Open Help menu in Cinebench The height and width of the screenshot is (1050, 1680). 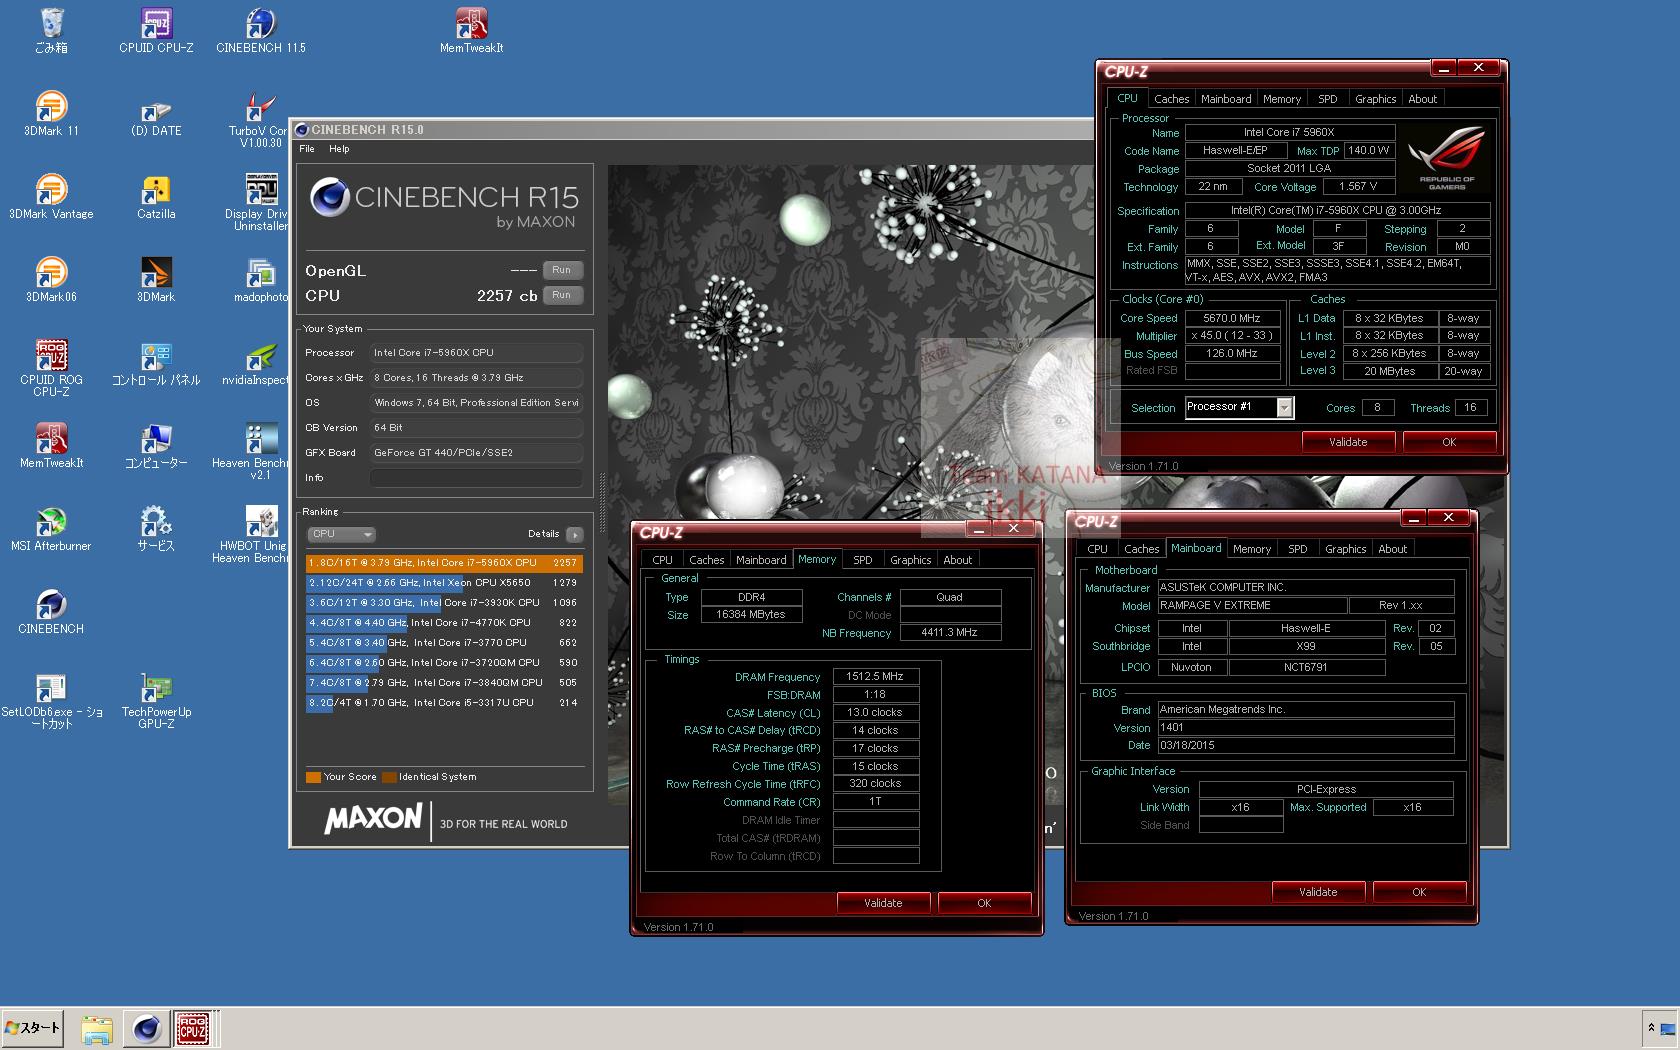339,149
